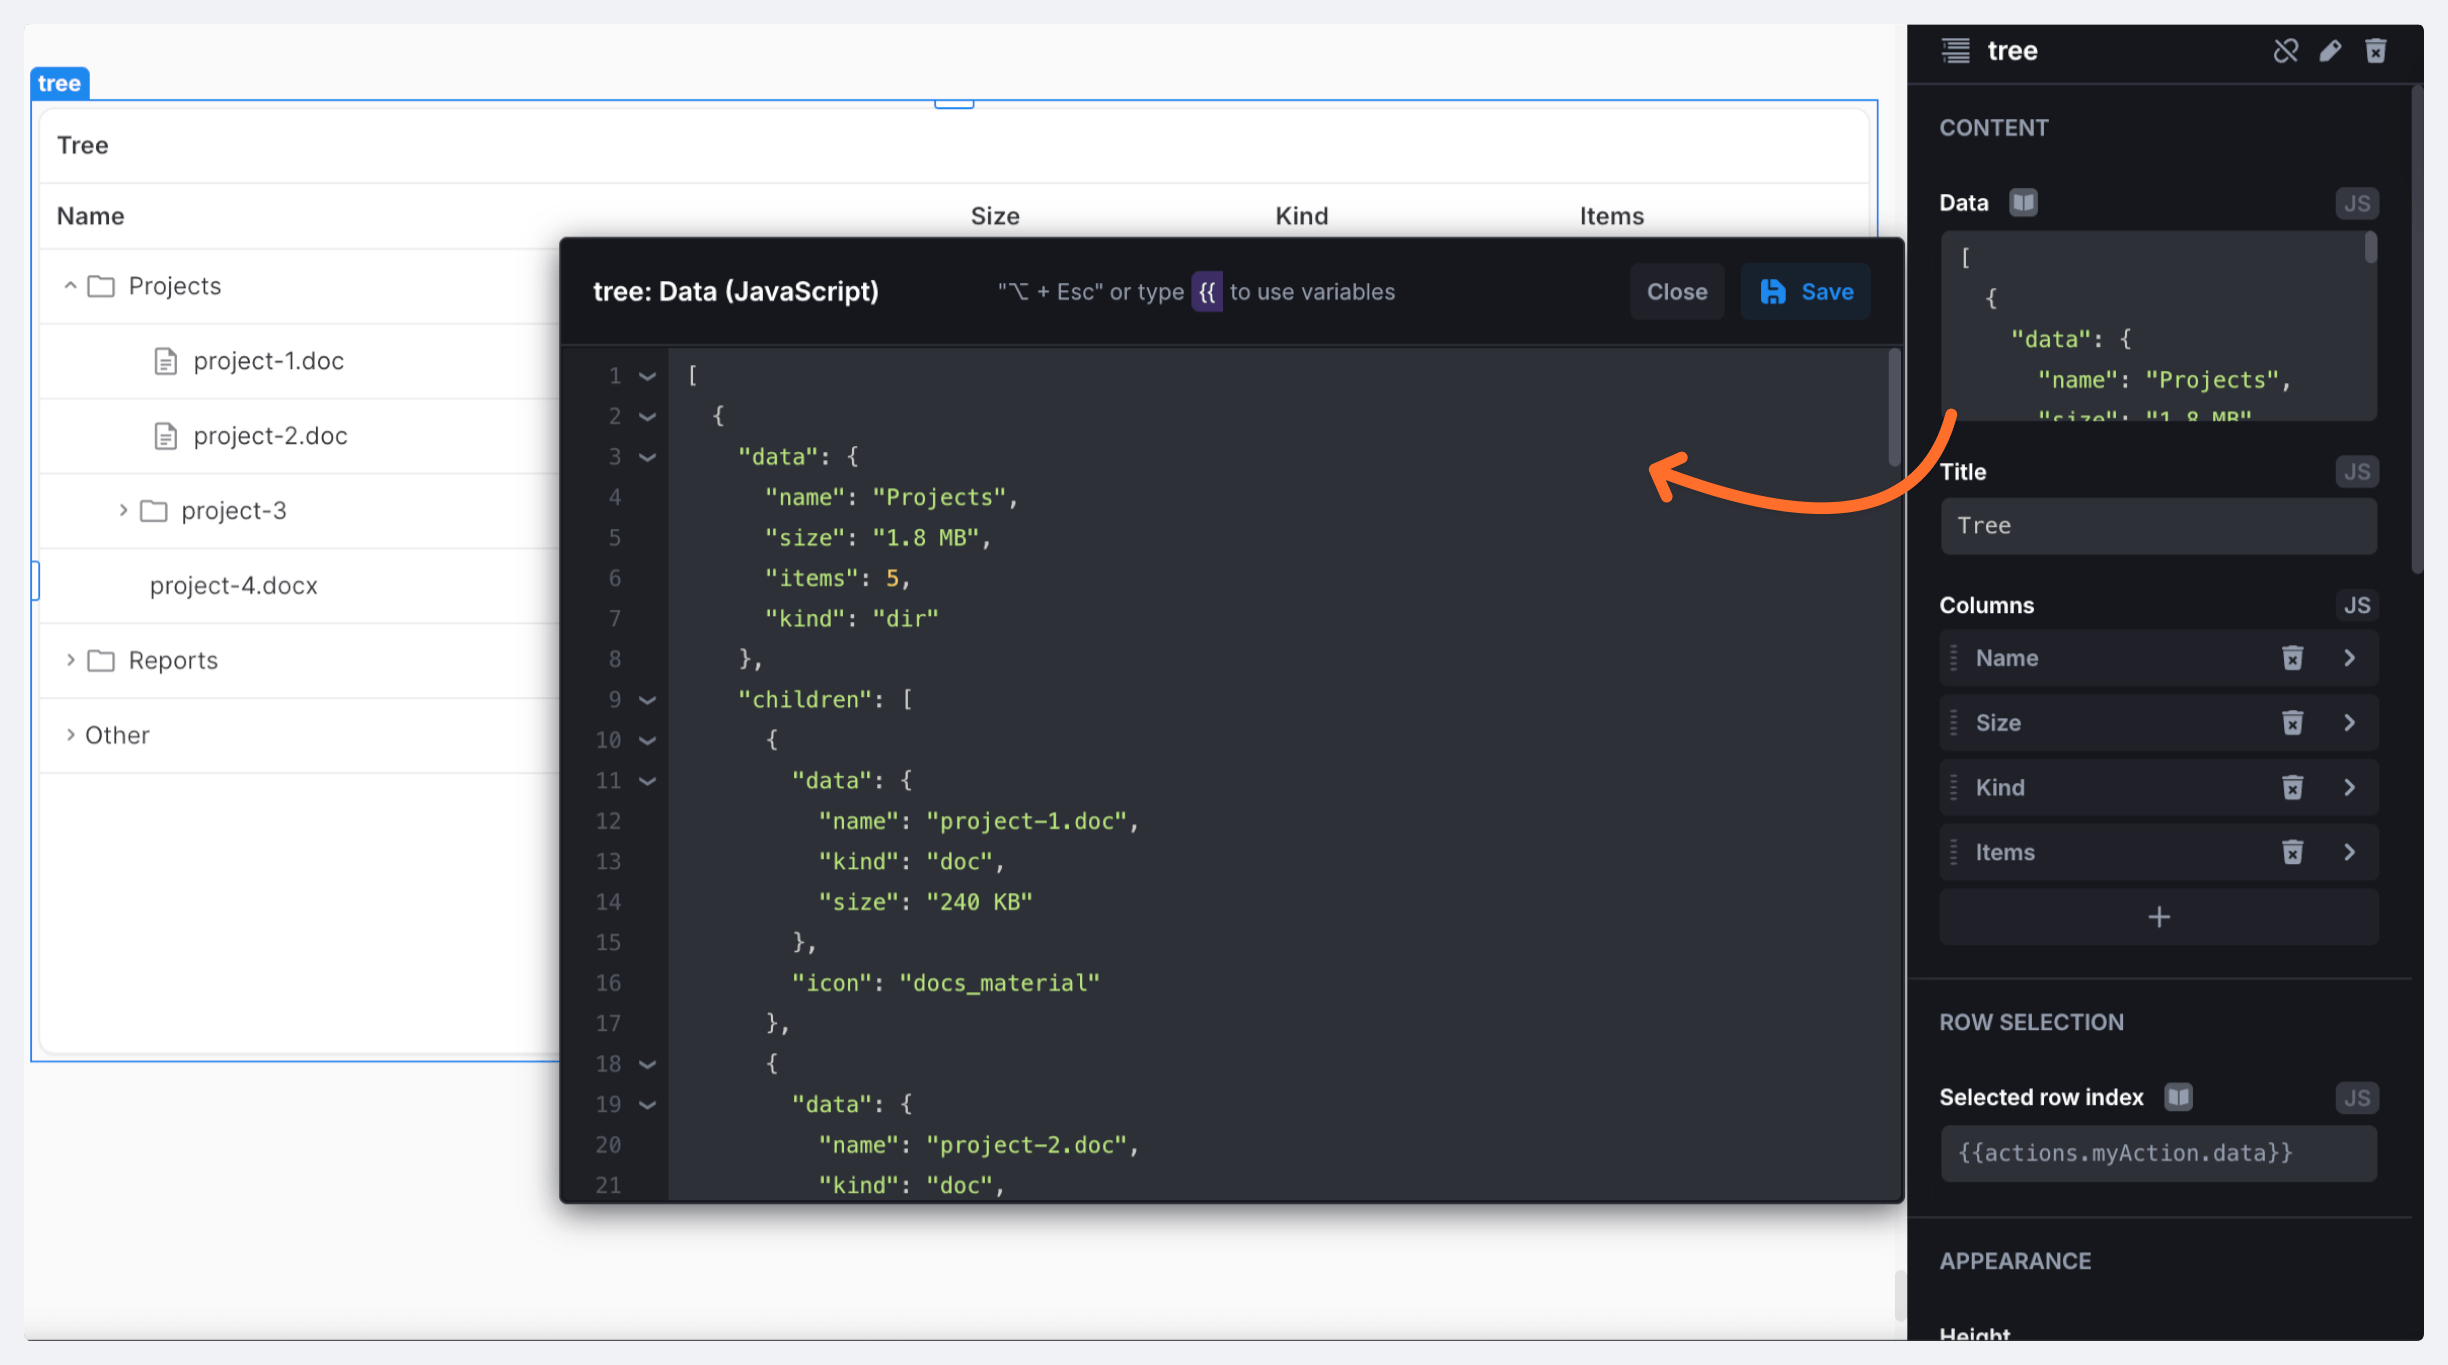This screenshot has width=2448, height=1365.
Task: Click the pencil rename icon beside tree
Action: click(x=2330, y=51)
